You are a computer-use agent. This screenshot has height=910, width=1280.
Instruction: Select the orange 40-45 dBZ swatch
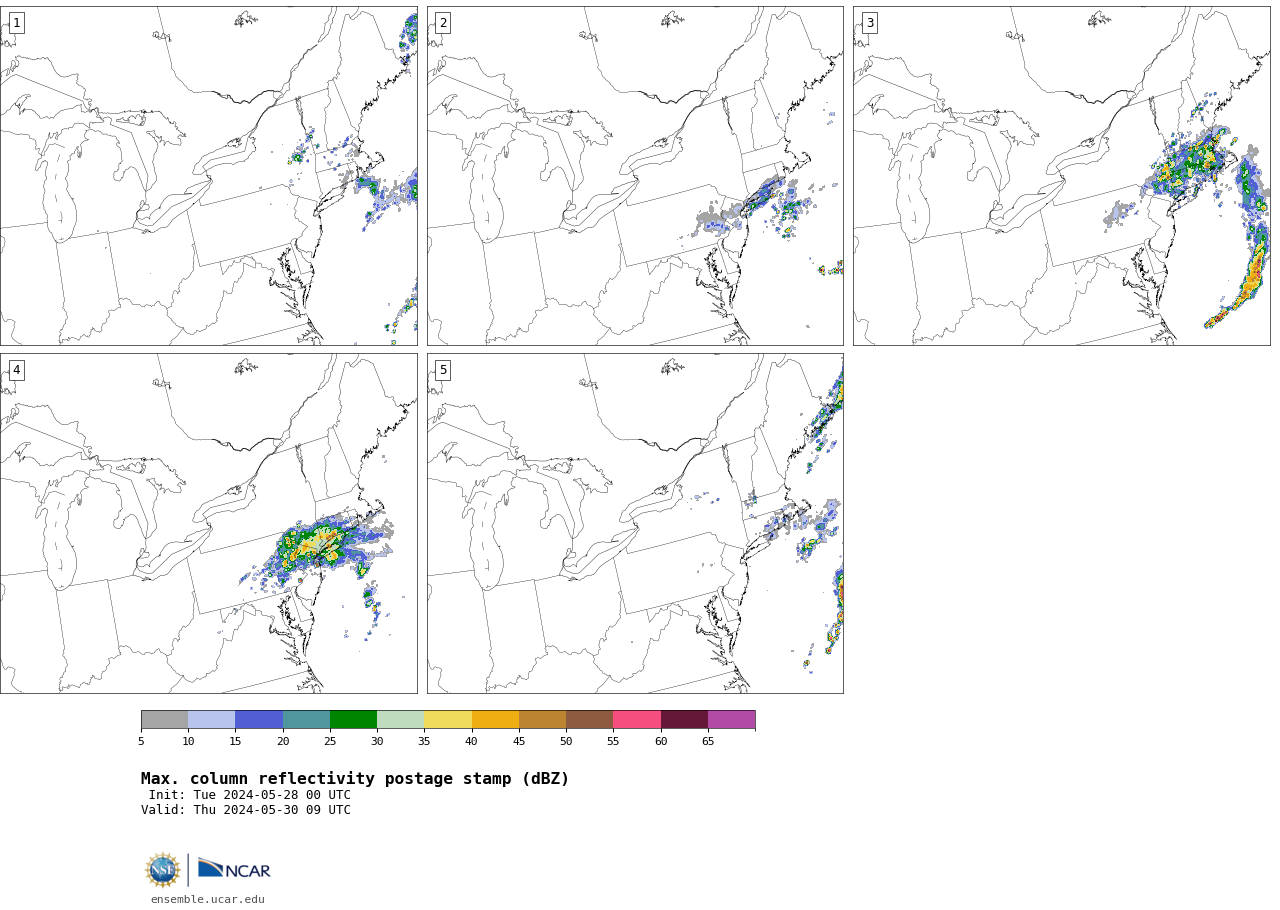pyautogui.click(x=495, y=720)
